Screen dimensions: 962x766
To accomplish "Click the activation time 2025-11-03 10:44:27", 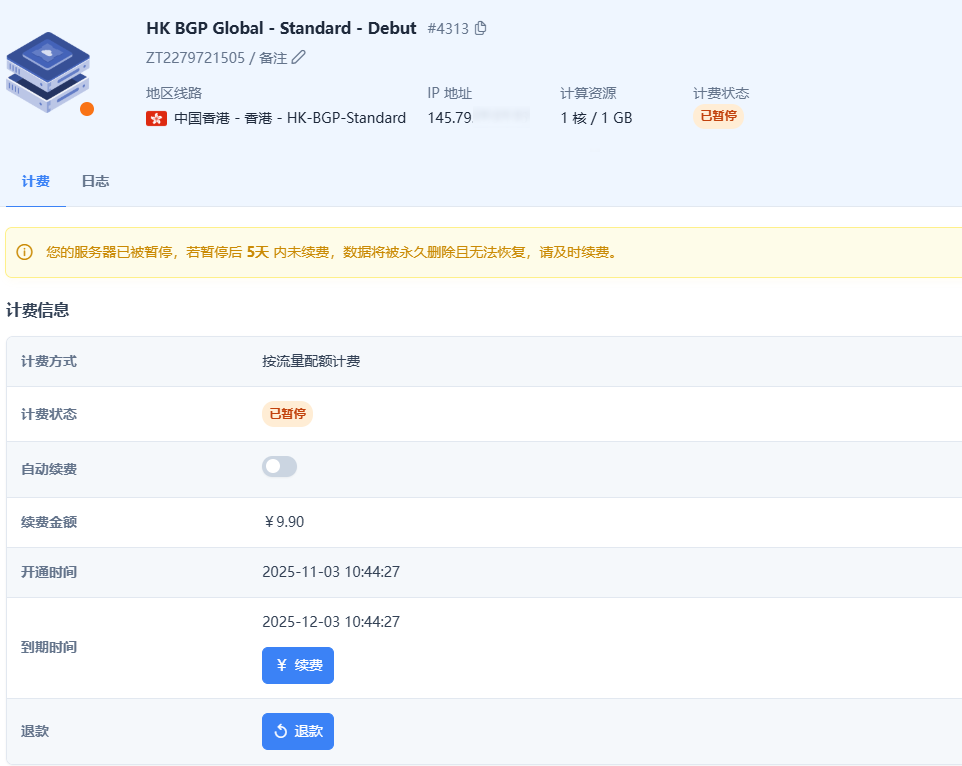I will click(x=331, y=572).
